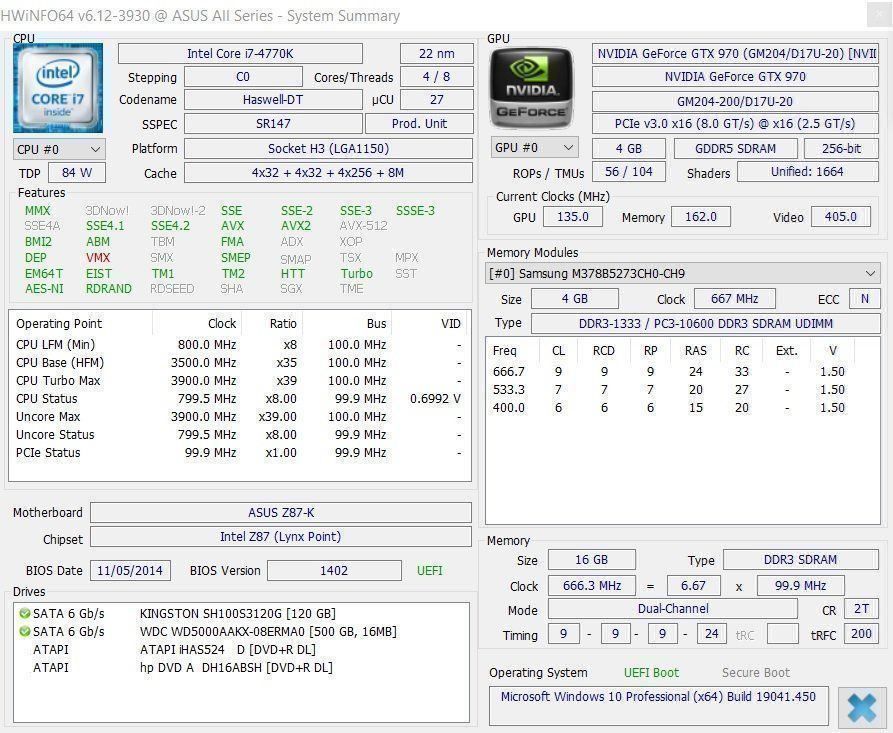This screenshot has height=733, width=893.
Task: Click the total Memory Size field 16 GB
Action: (x=592, y=560)
